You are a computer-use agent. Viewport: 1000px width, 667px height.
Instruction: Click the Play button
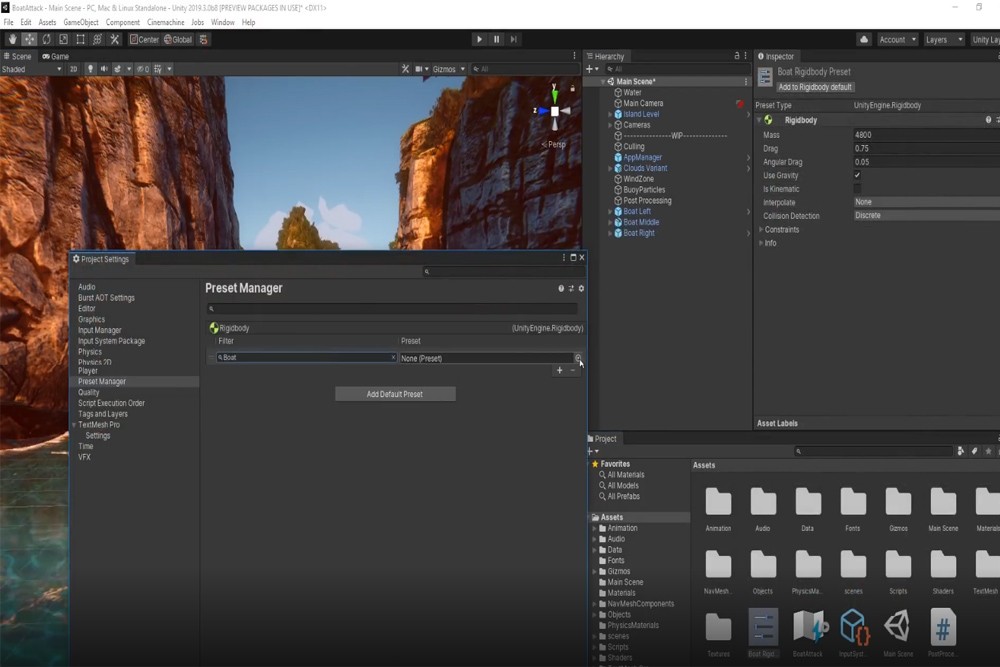480,40
